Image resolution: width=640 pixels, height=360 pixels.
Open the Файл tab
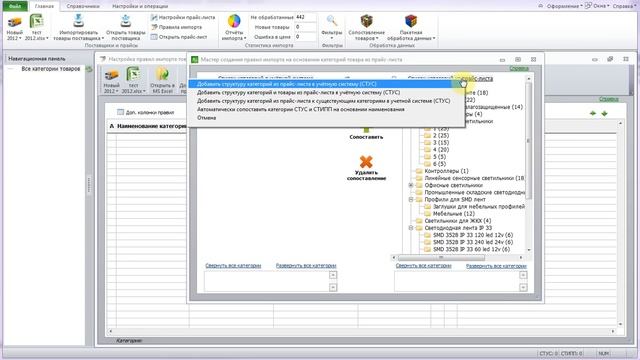click(15, 6)
